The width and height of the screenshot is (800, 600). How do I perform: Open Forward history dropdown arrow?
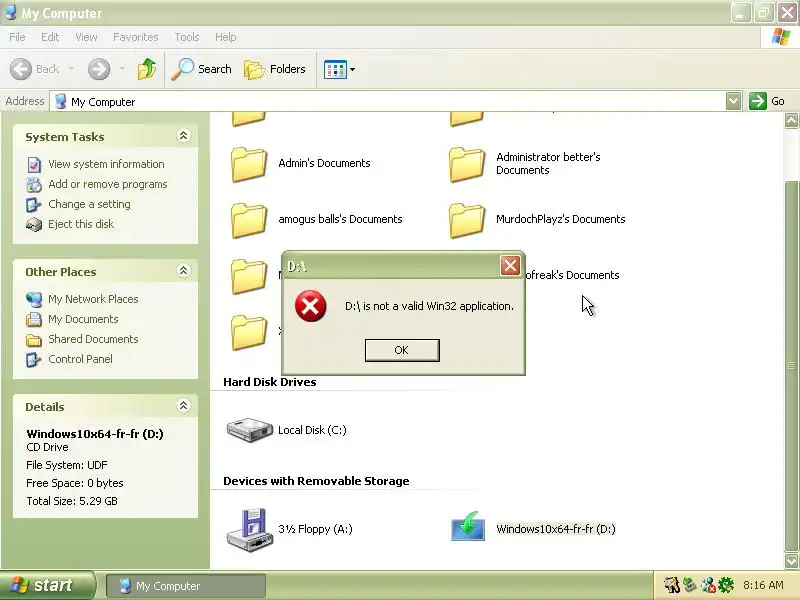(x=122, y=69)
